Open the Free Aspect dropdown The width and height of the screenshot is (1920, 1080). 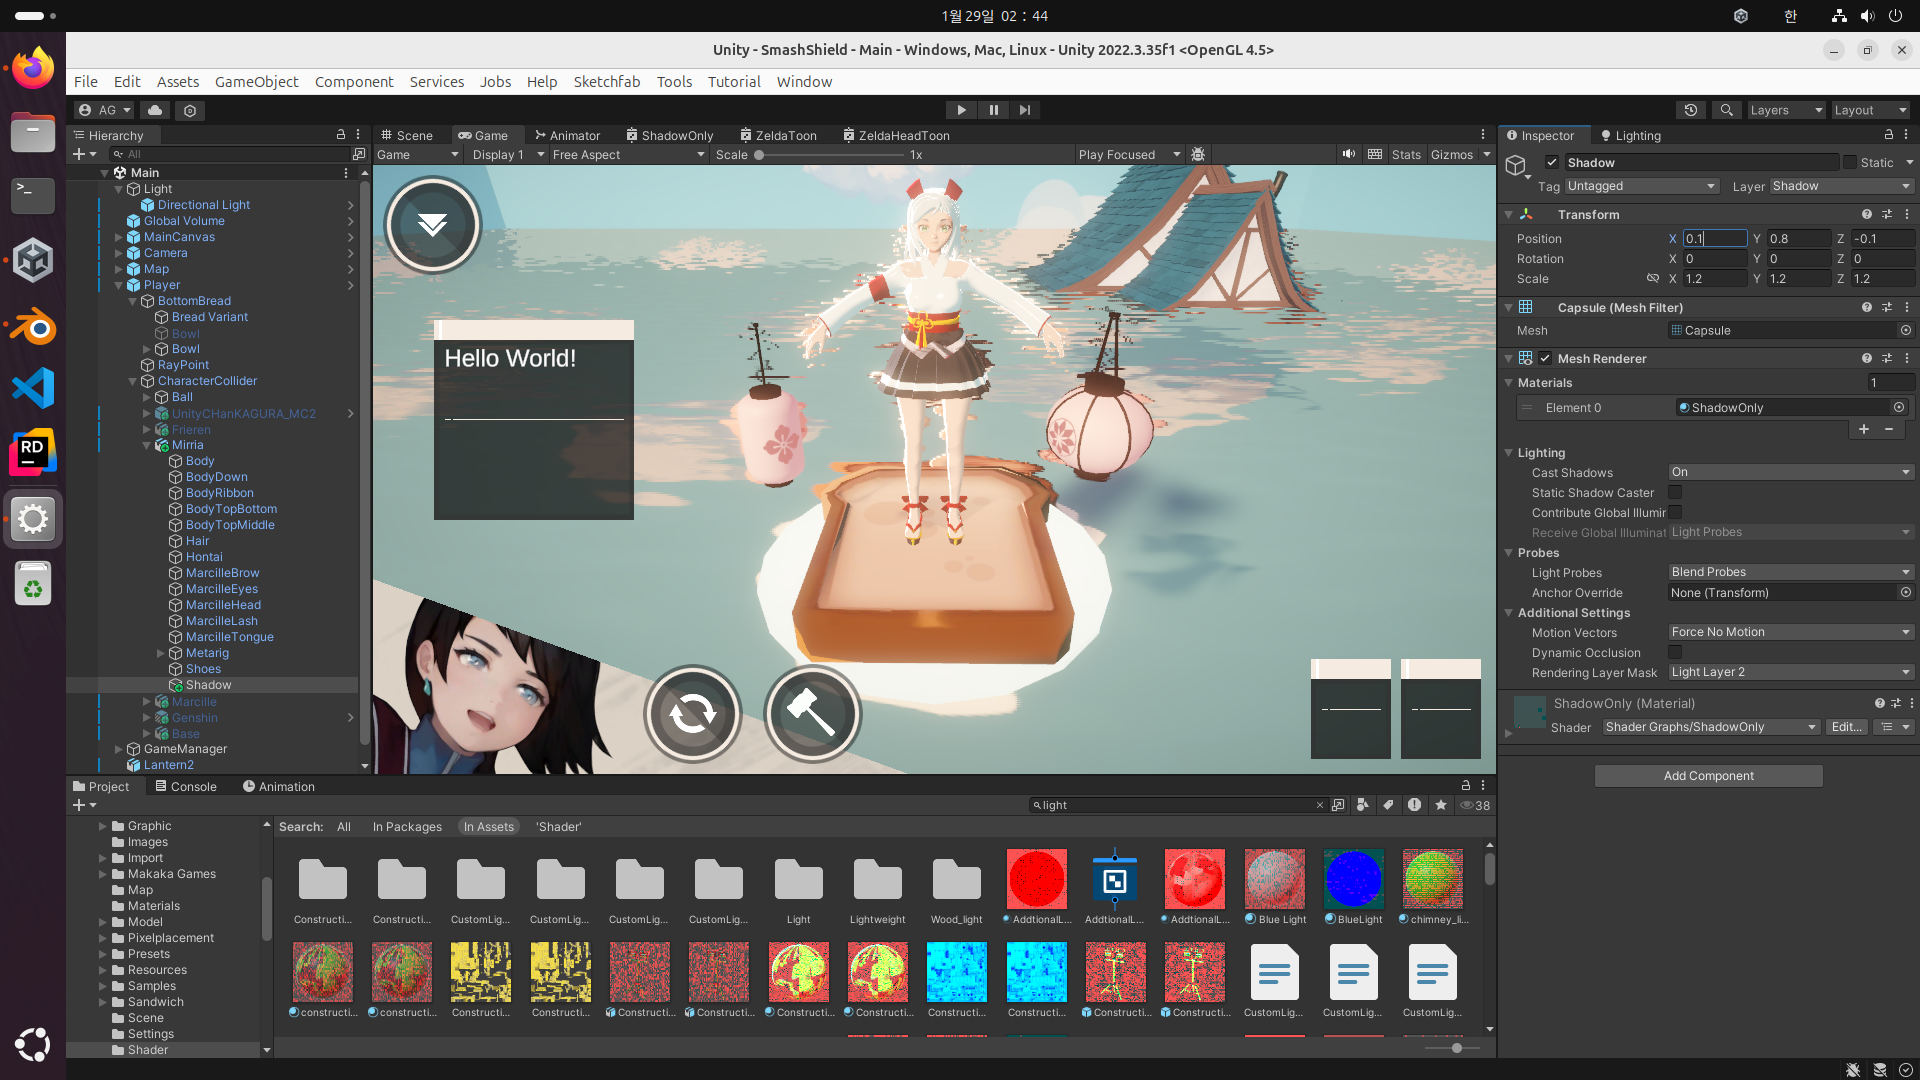(629, 154)
